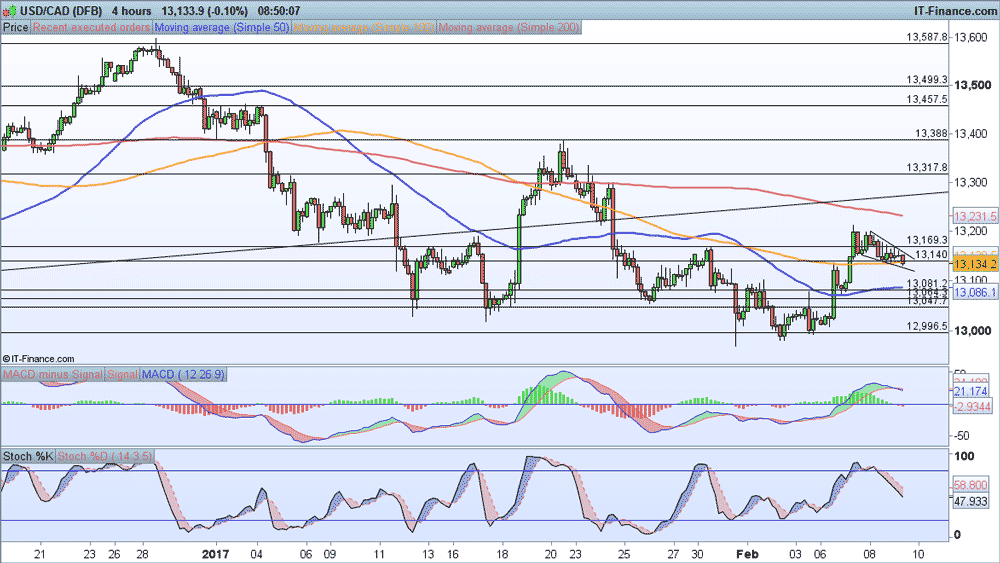
Task: Click the Feb month marker on date axis
Action: (747, 554)
